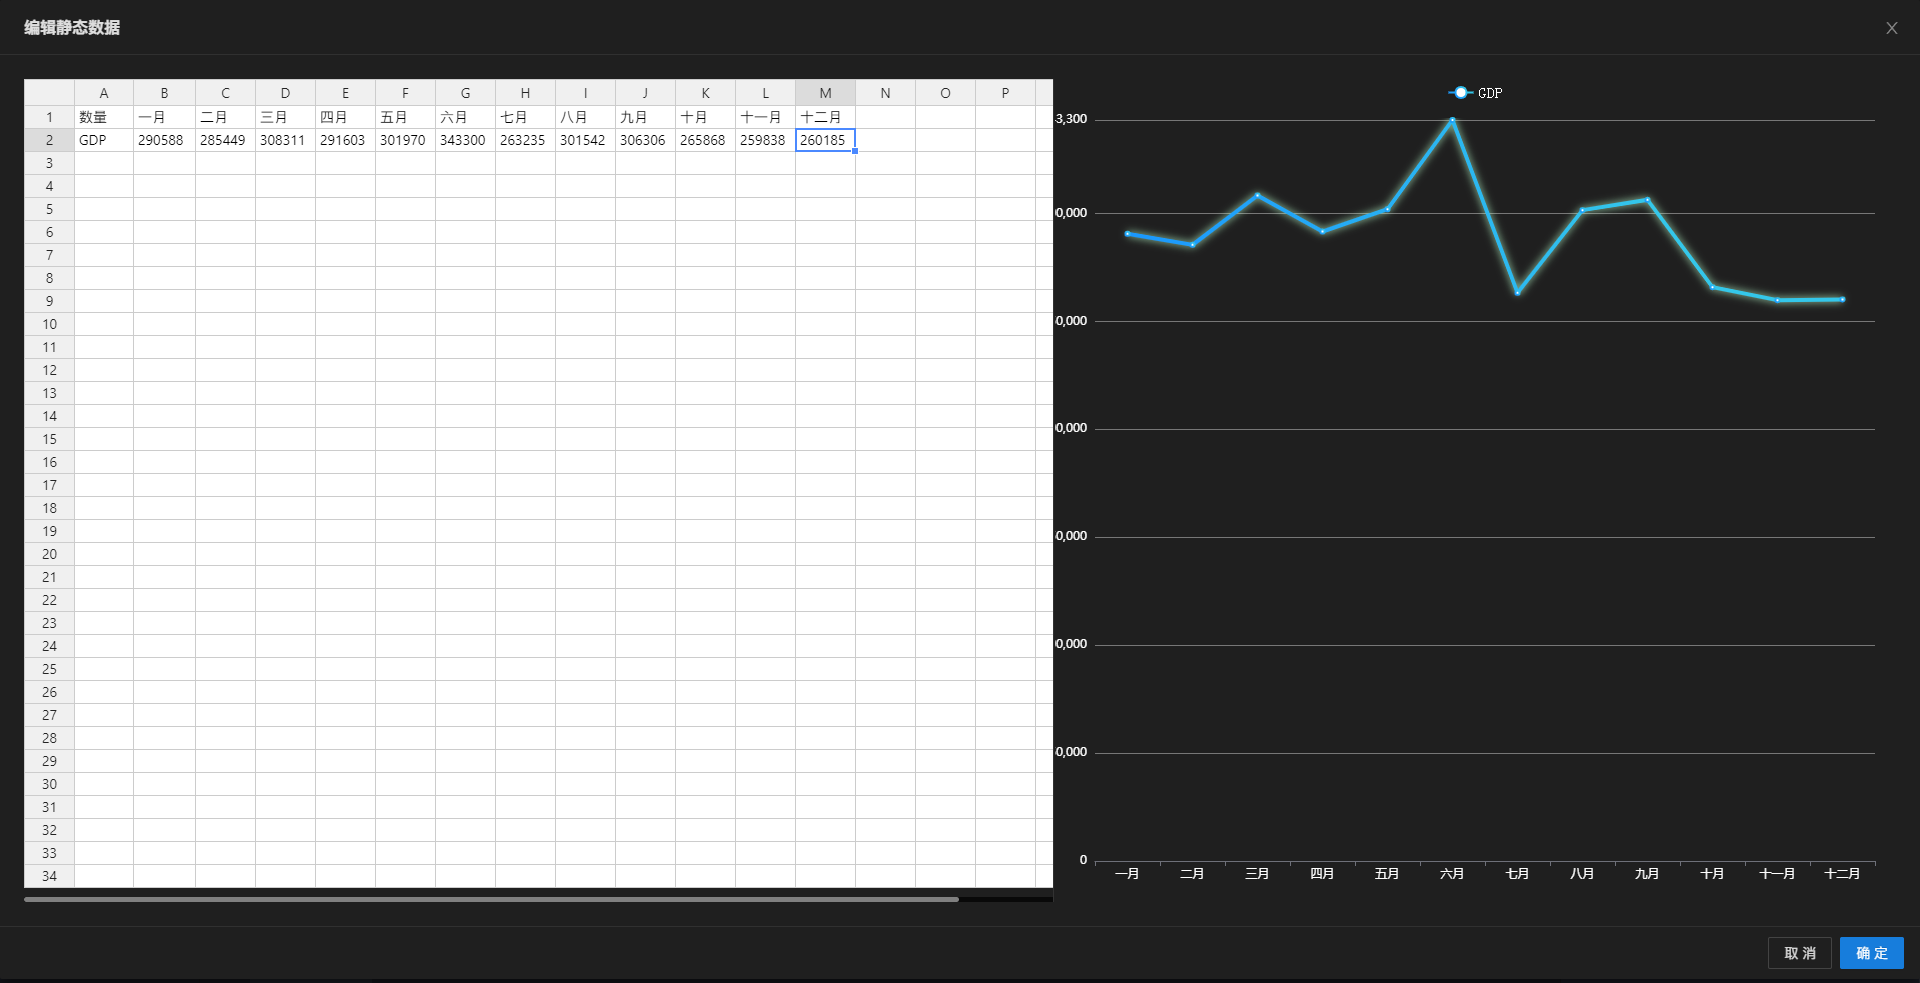Click the 取消 cancel button
Screen dimensions: 1920x983
click(1799, 953)
